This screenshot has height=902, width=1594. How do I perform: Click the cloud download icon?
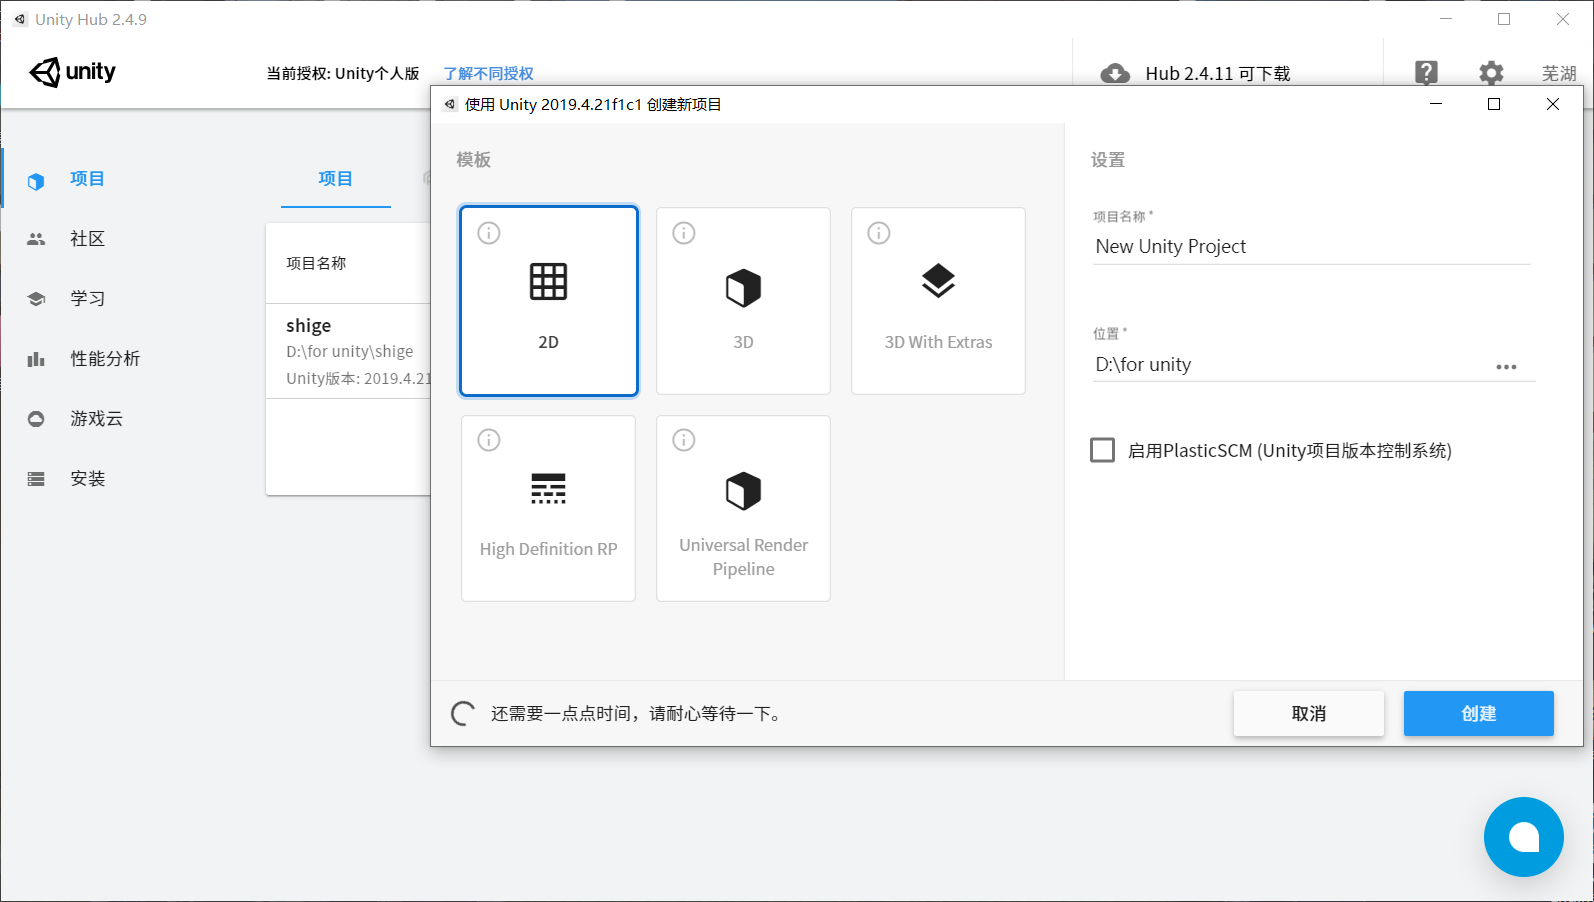1115,73
